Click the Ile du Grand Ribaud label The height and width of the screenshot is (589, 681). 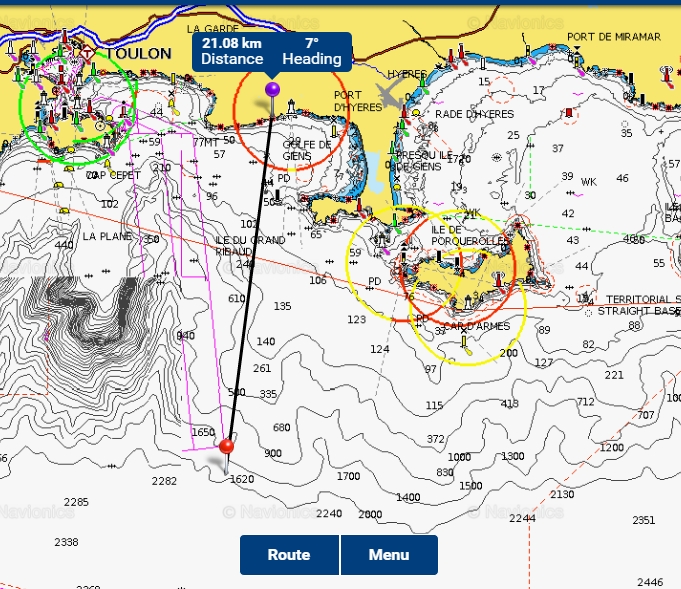click(x=250, y=246)
